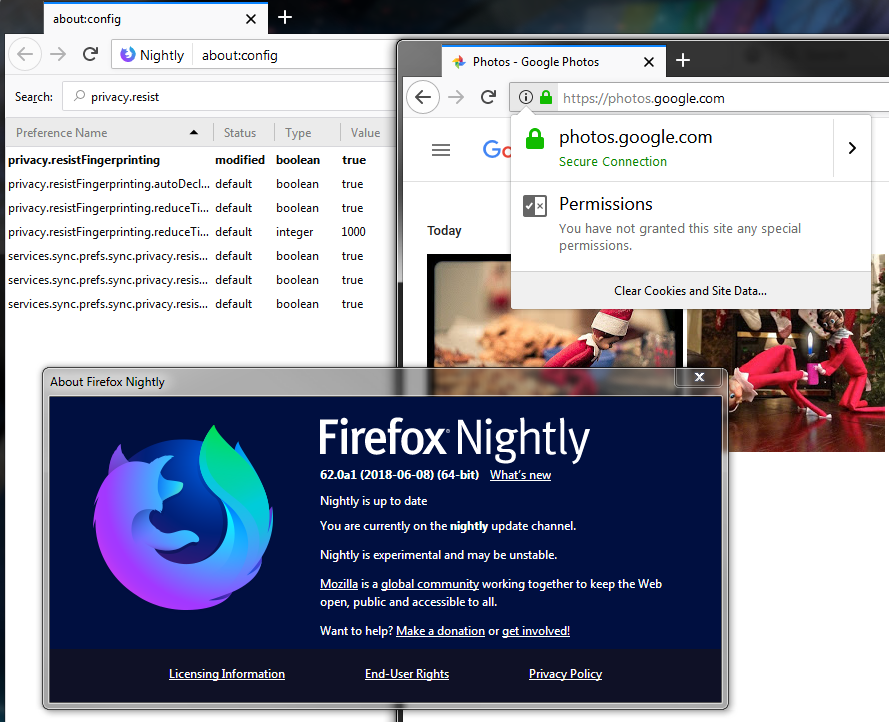Image resolution: width=889 pixels, height=722 pixels.
Task: Sort by the Type column header
Action: [x=307, y=133]
